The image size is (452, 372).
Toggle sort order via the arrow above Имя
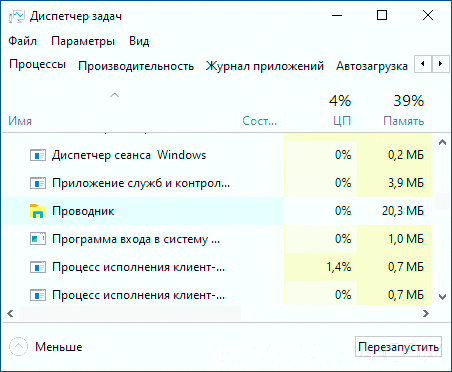click(x=114, y=95)
